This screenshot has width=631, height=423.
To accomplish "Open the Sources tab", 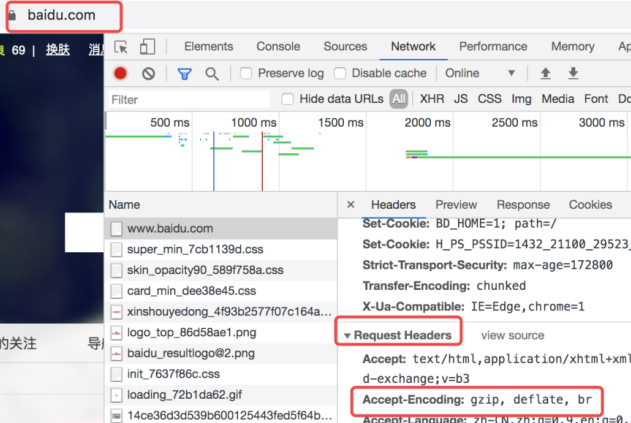I will point(345,46).
